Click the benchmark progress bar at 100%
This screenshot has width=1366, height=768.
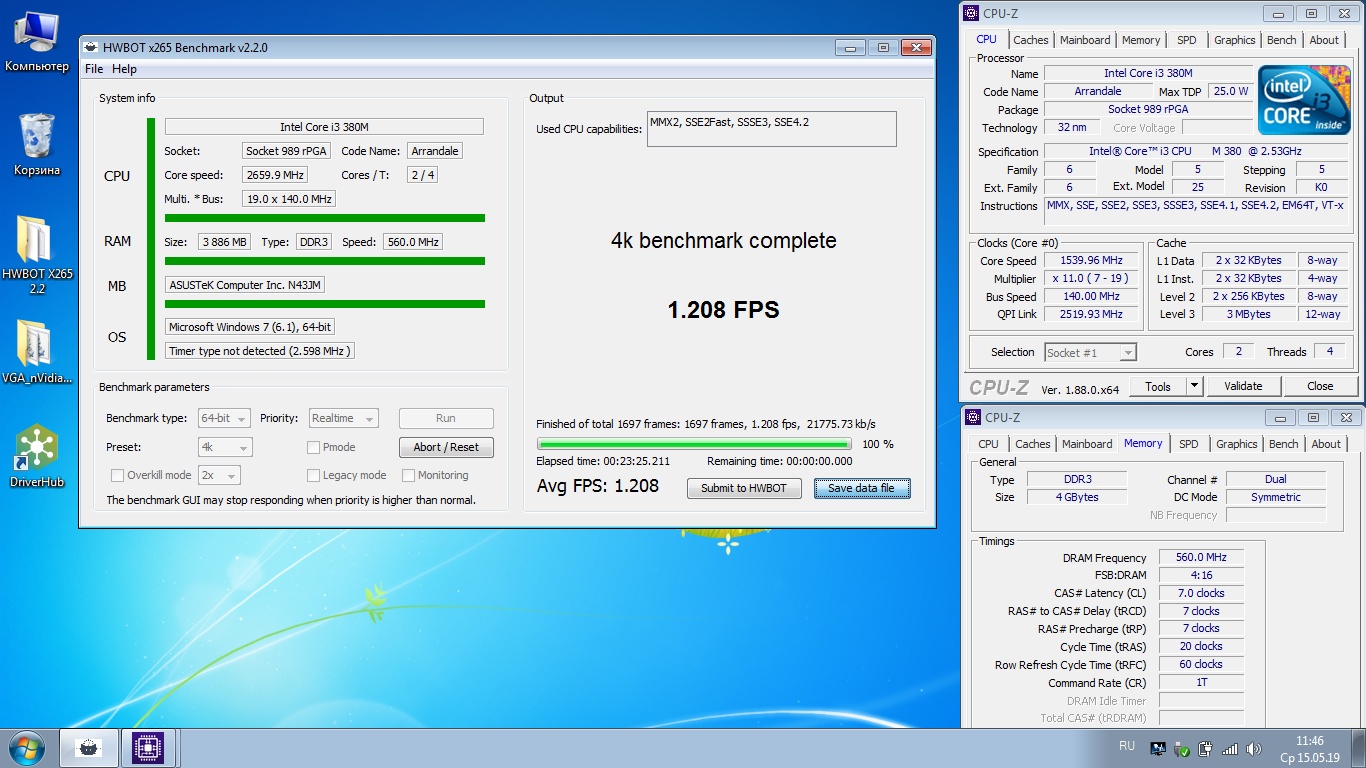694,444
